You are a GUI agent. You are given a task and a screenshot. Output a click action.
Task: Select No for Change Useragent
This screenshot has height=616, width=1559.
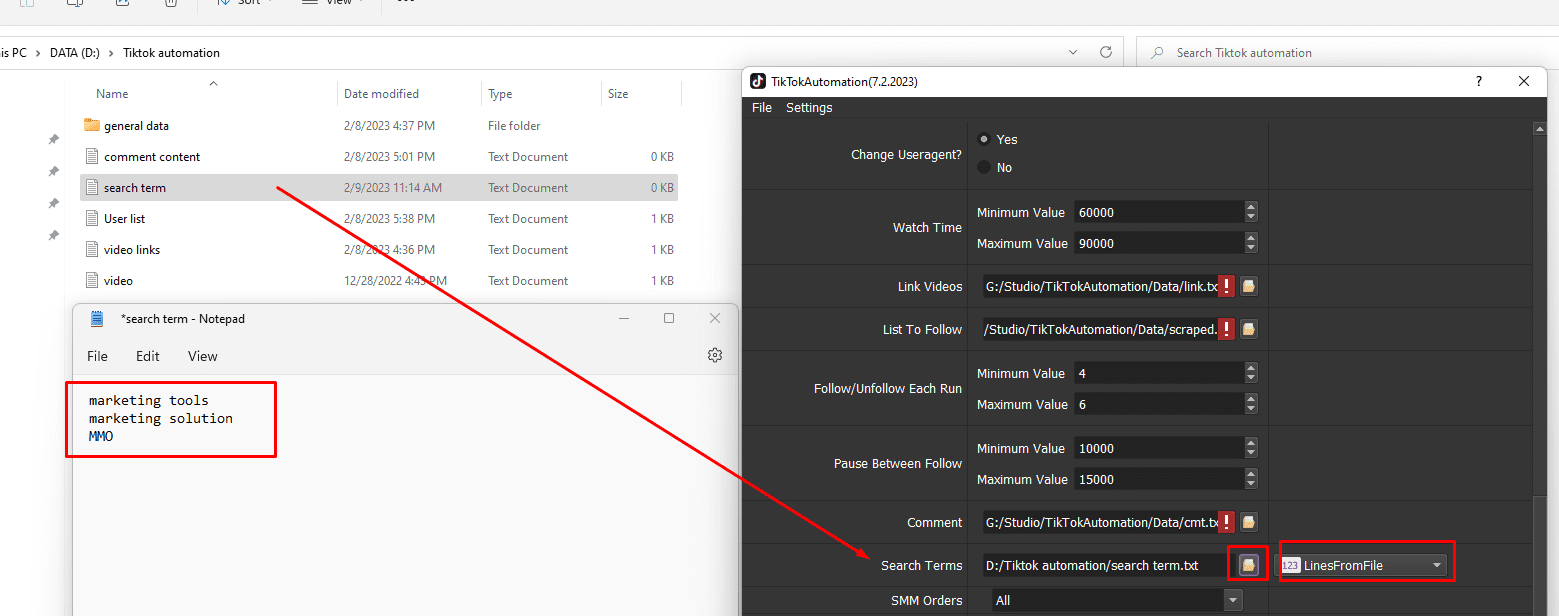pos(984,167)
